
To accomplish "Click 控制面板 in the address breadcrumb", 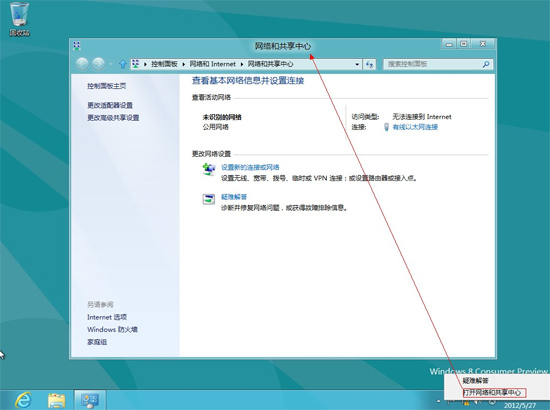I will click(164, 64).
